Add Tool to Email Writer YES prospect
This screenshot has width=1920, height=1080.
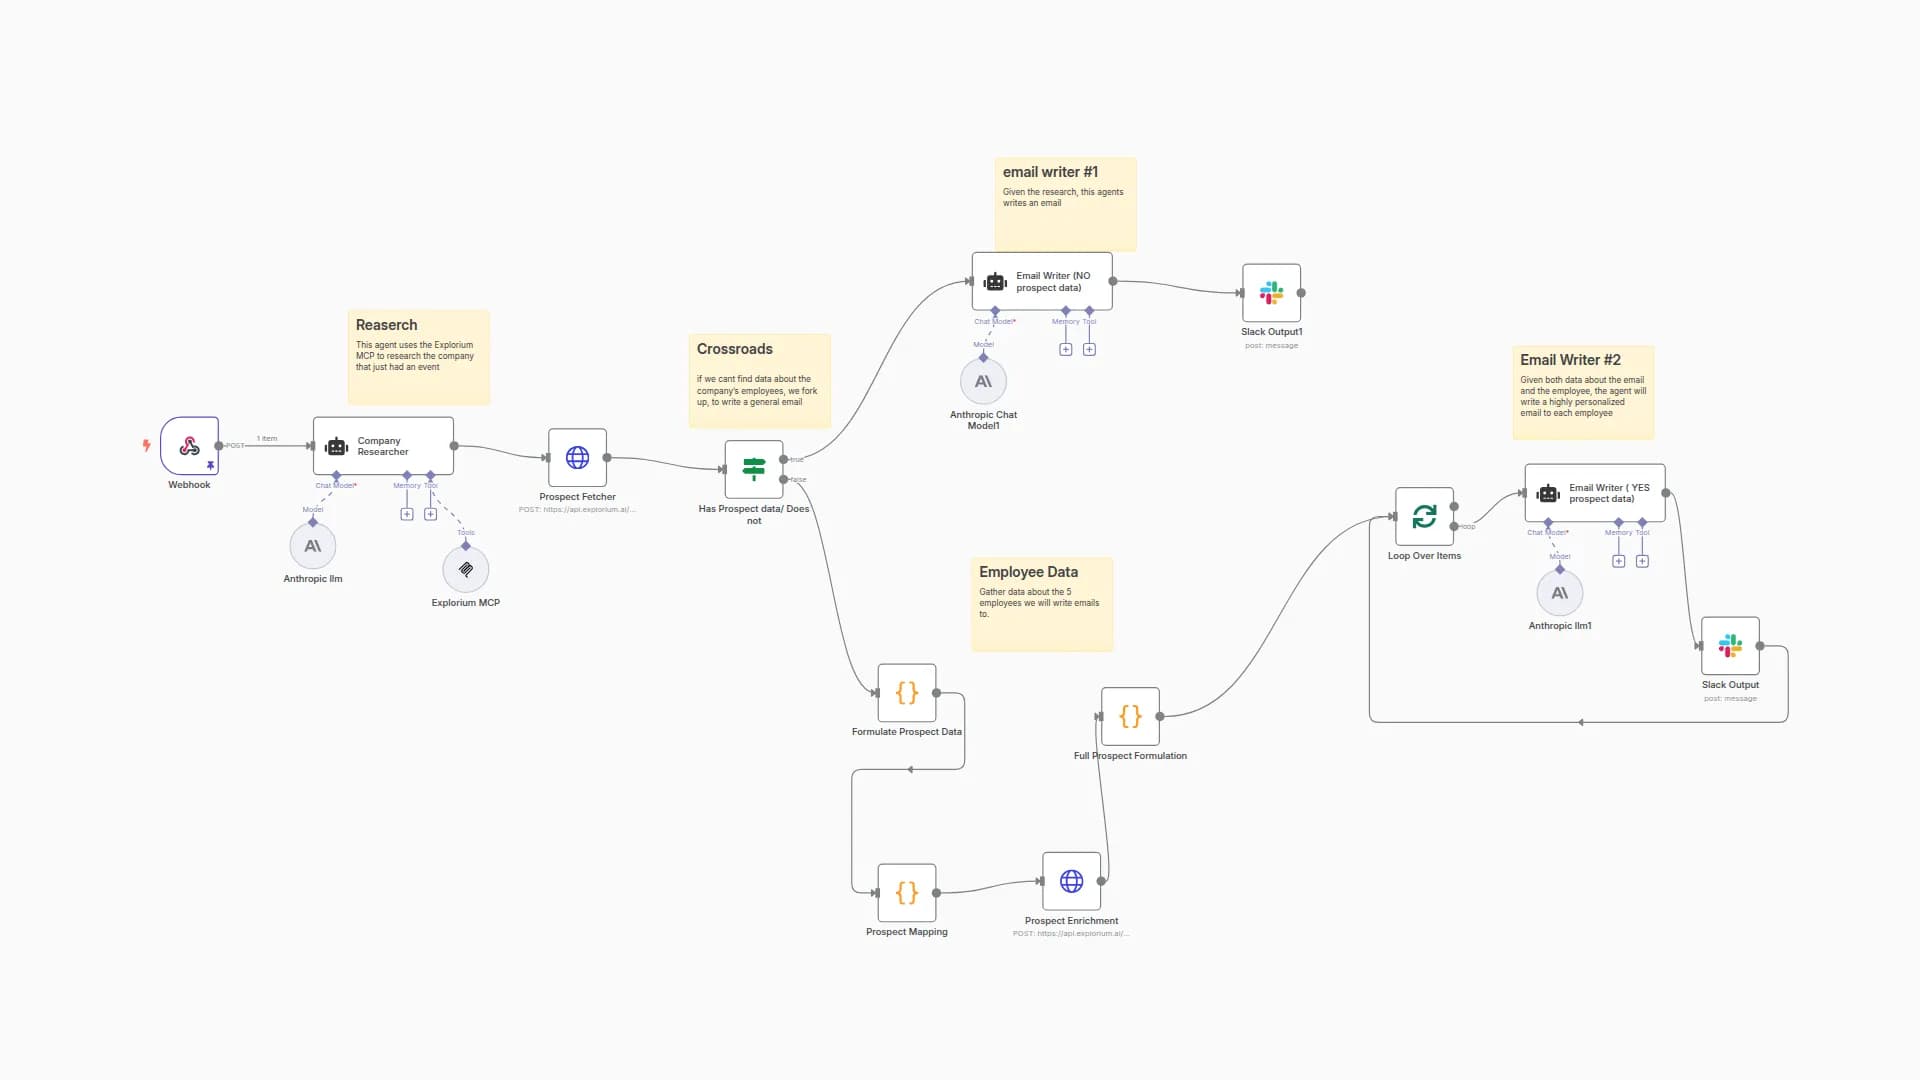pyautogui.click(x=1642, y=561)
